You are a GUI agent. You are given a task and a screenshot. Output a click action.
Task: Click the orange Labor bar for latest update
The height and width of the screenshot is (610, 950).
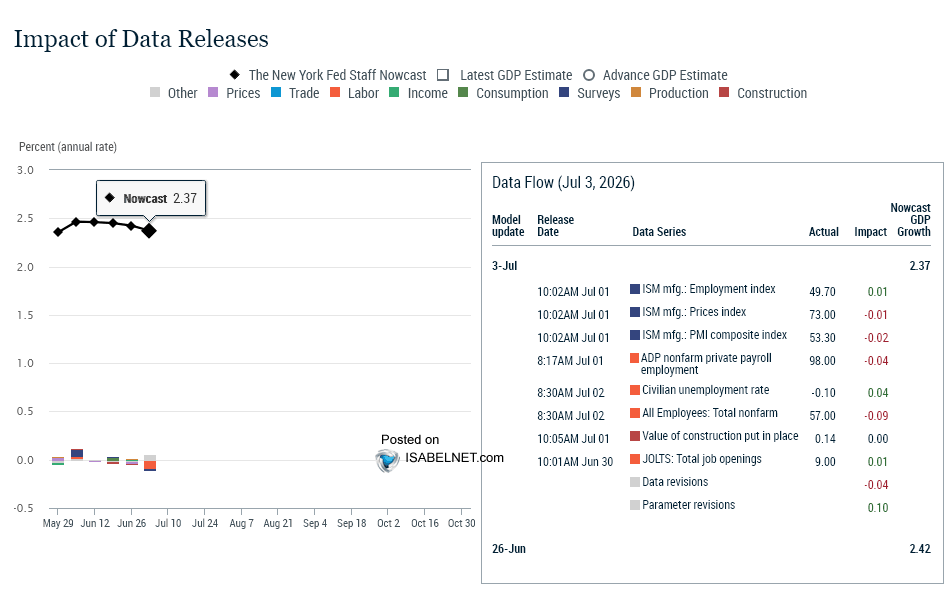coord(150,465)
